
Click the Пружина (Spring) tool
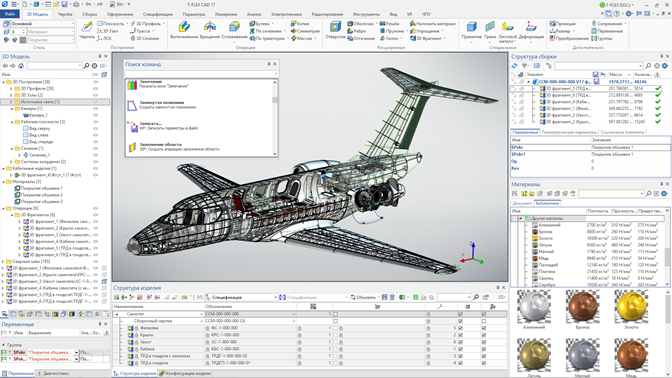click(392, 31)
